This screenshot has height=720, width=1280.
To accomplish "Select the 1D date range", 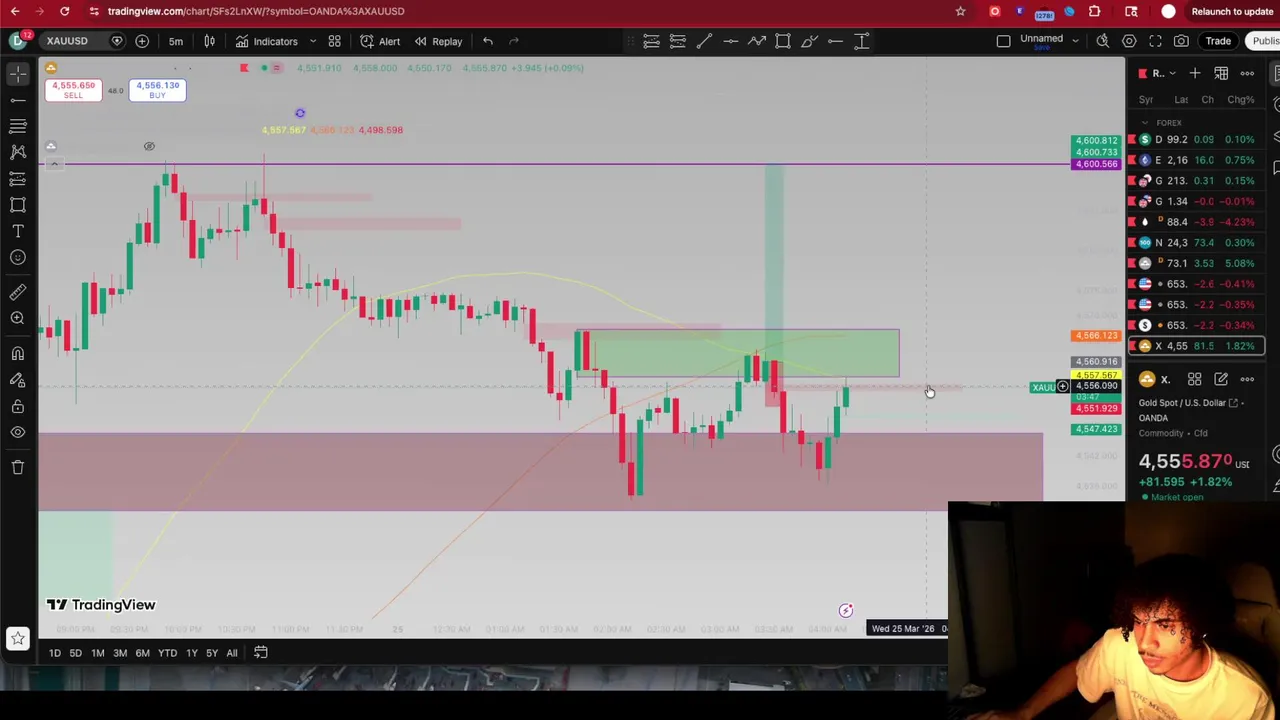I will point(55,653).
